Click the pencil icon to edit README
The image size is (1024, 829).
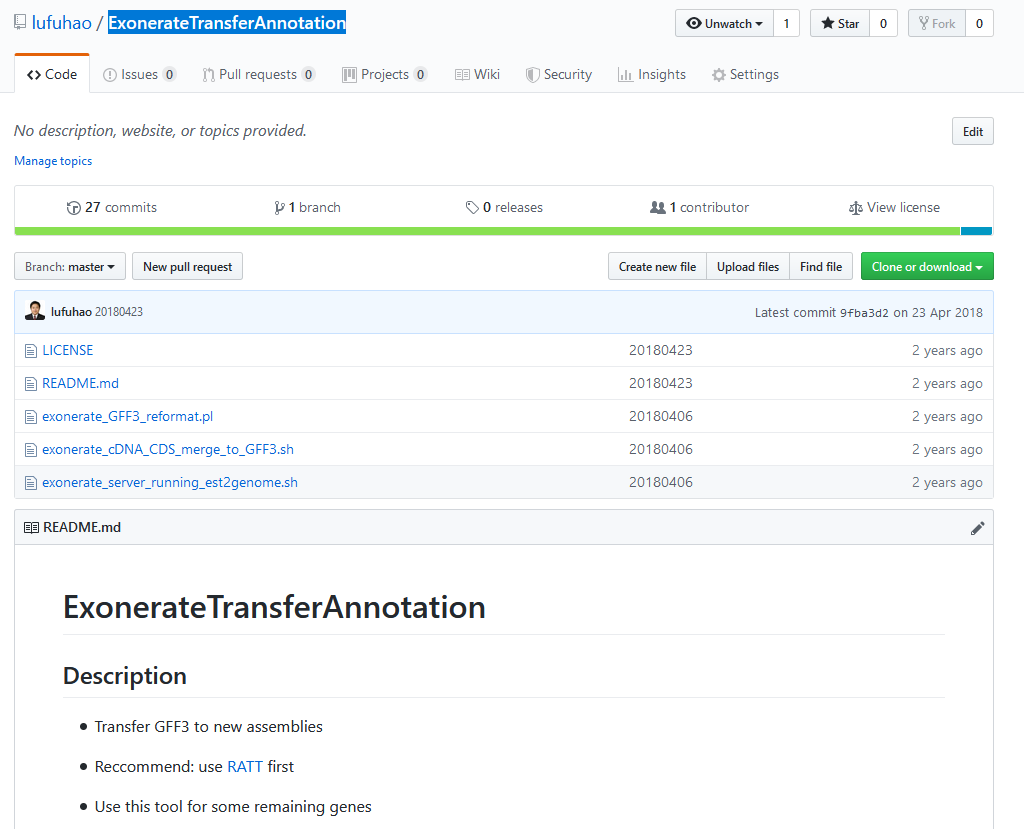[x=977, y=528]
